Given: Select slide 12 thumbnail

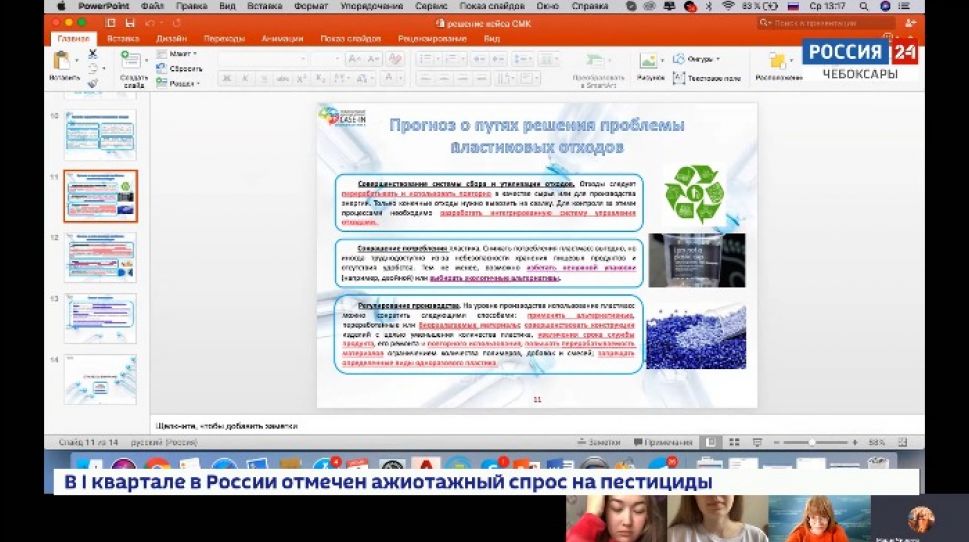Looking at the screenshot, I should [x=100, y=258].
